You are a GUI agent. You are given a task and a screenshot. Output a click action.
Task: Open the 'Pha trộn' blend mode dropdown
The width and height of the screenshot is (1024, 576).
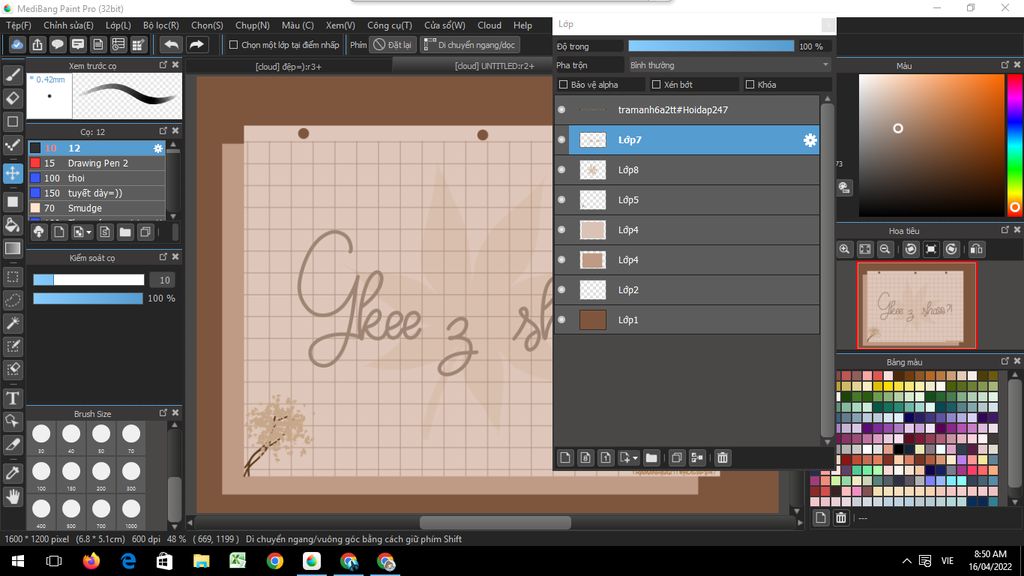tap(729, 65)
